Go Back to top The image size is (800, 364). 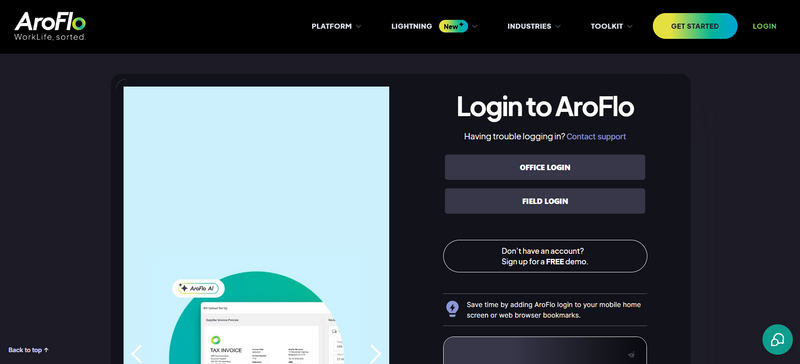29,350
